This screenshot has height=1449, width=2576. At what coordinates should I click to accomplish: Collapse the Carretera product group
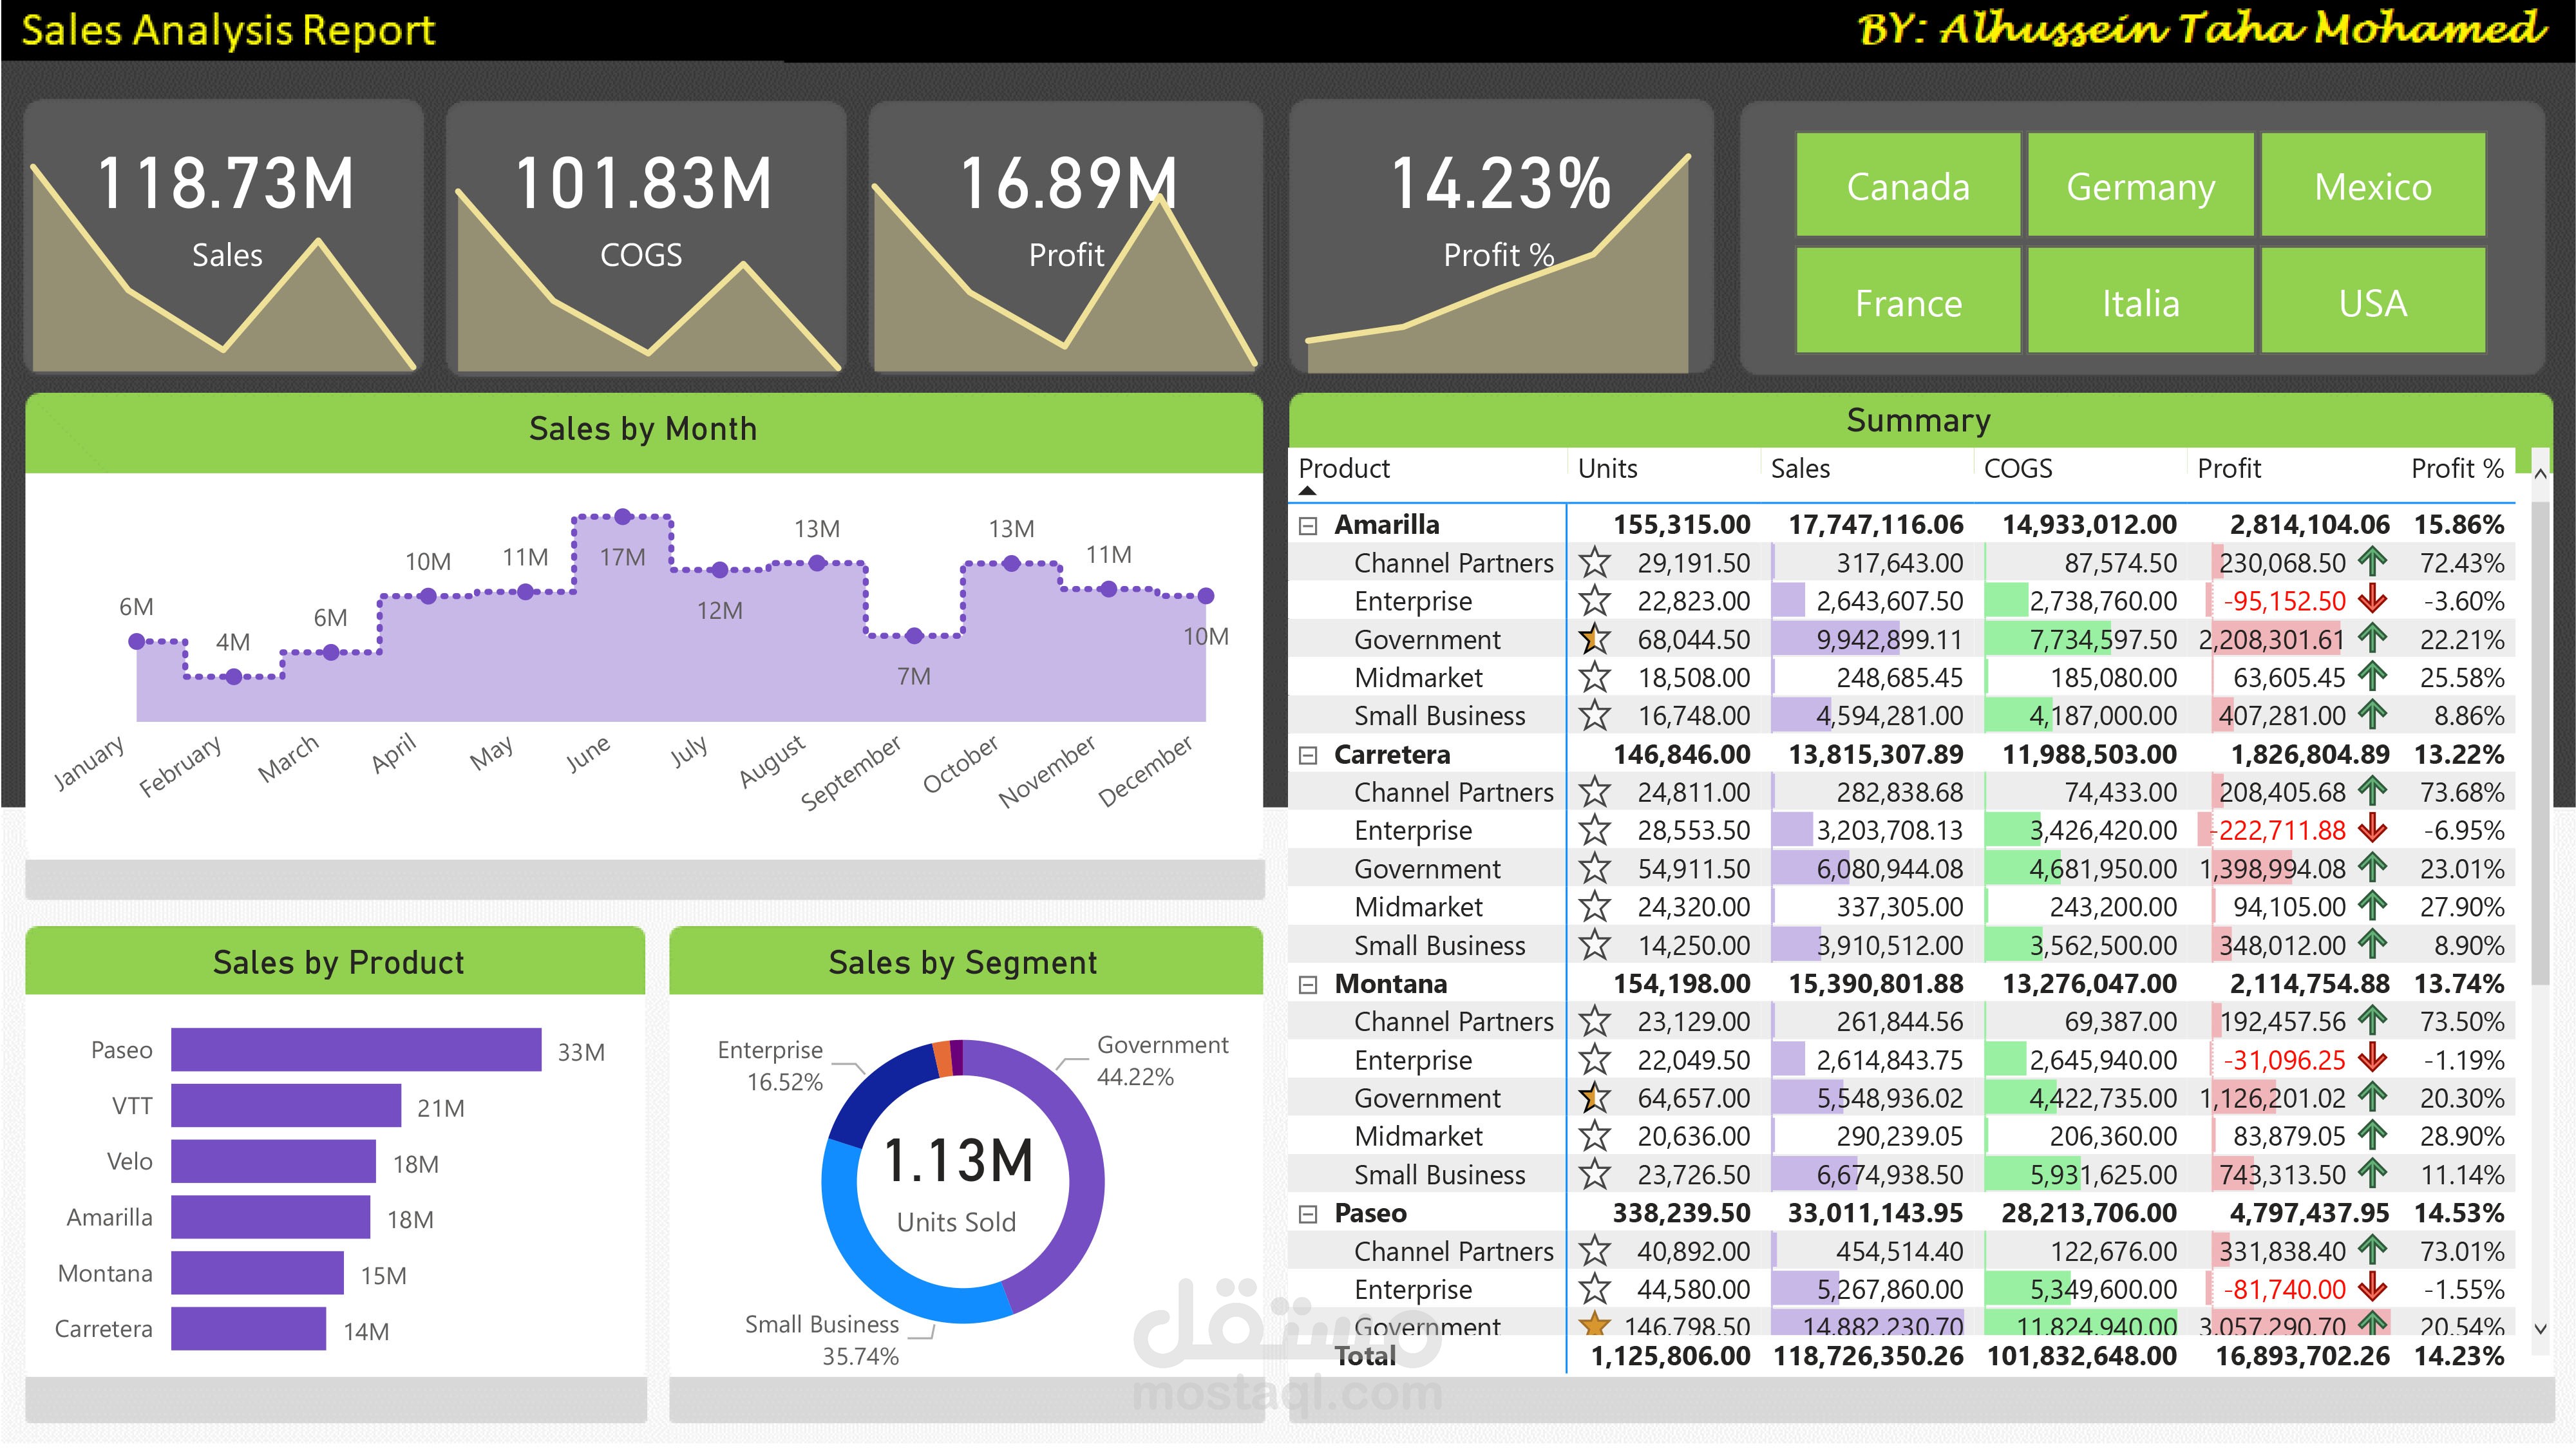[1307, 755]
